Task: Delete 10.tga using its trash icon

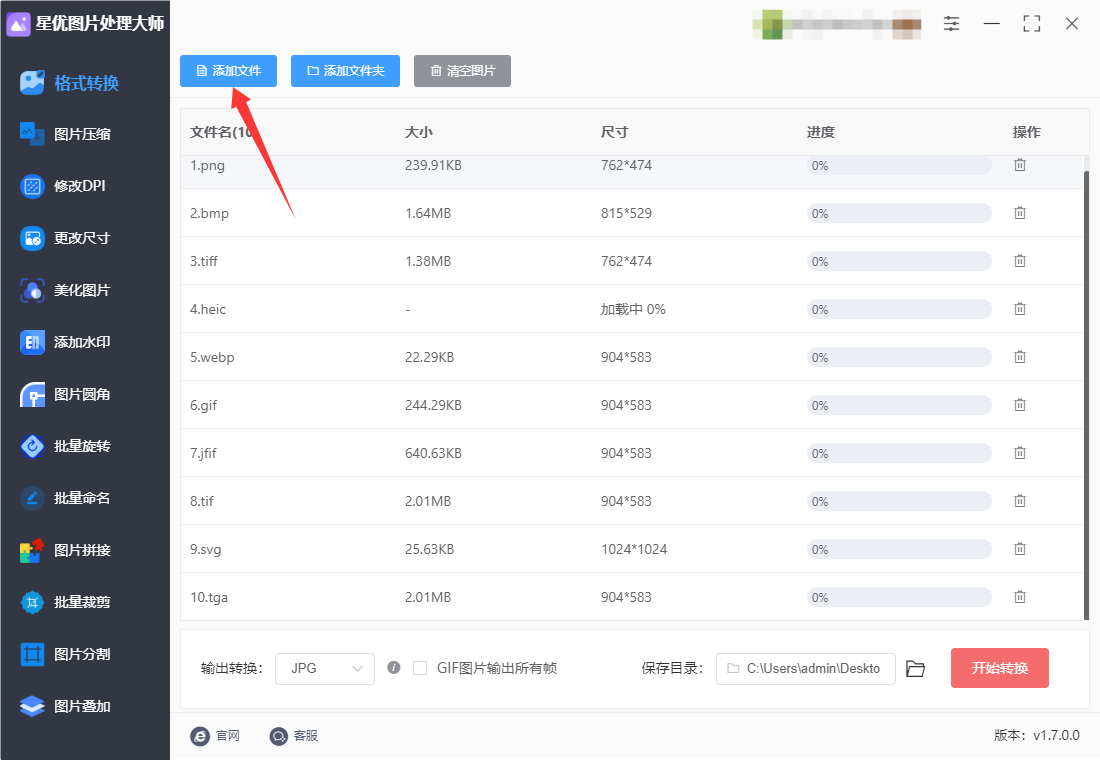Action: (x=1020, y=597)
